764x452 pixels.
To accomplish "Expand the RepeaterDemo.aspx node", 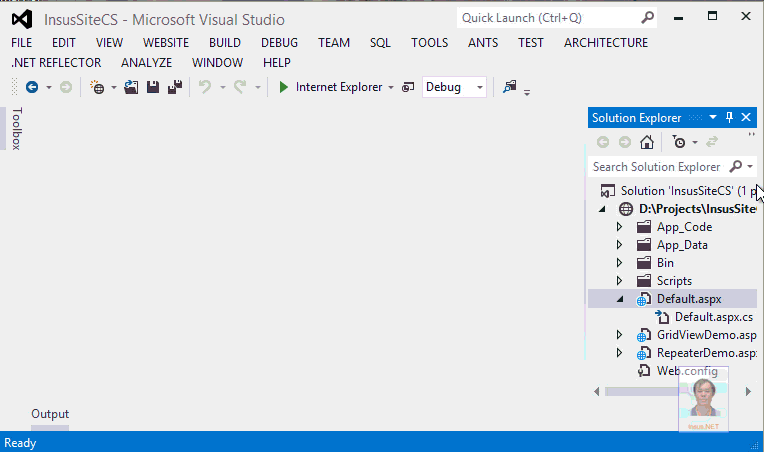I will point(619,353).
